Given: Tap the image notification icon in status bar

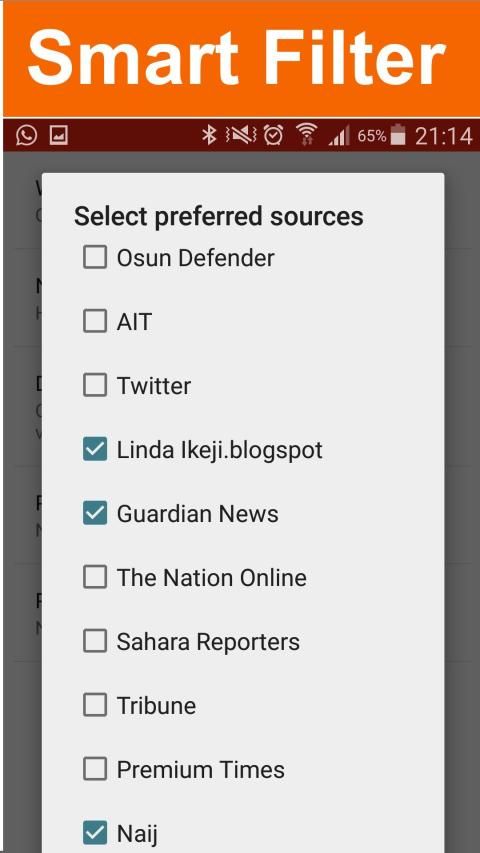Looking at the screenshot, I should [59, 135].
